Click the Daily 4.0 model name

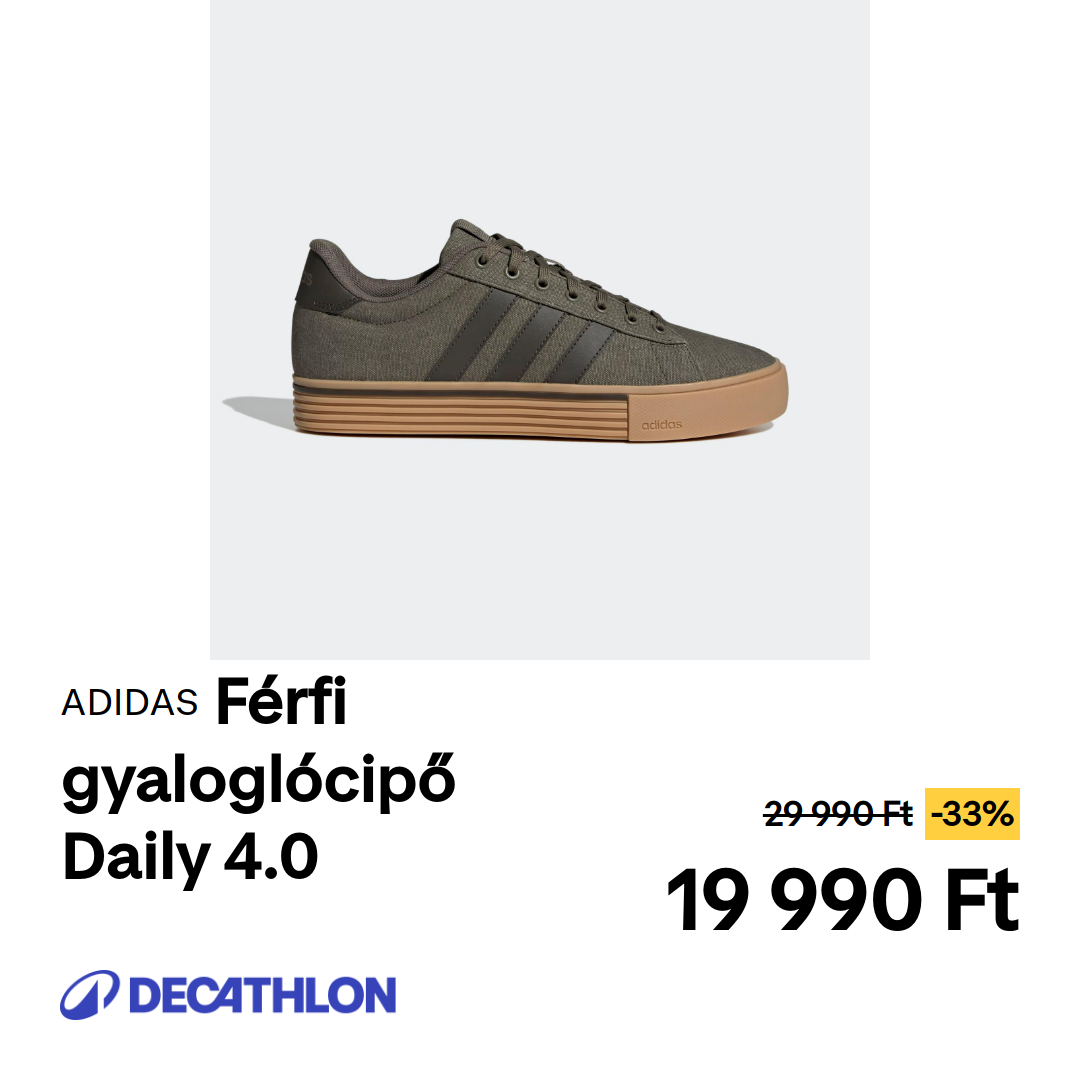tap(190, 857)
